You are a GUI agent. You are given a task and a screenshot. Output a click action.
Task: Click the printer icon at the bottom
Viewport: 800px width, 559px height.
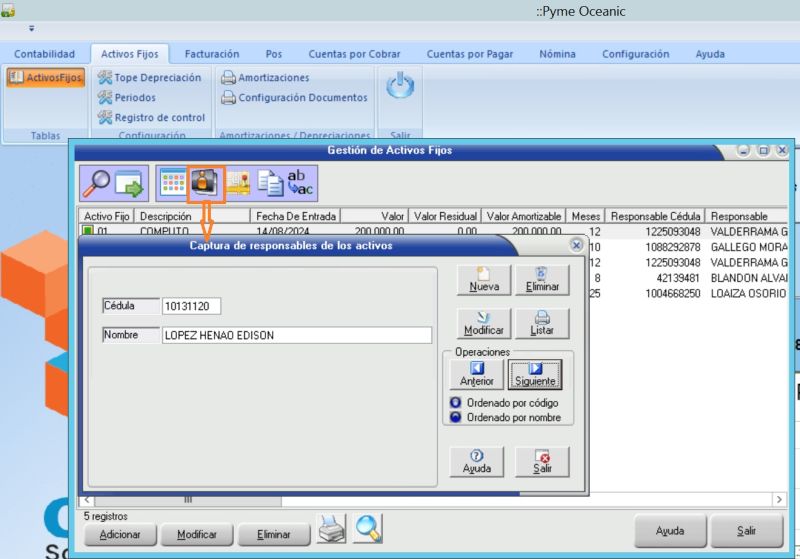click(332, 529)
